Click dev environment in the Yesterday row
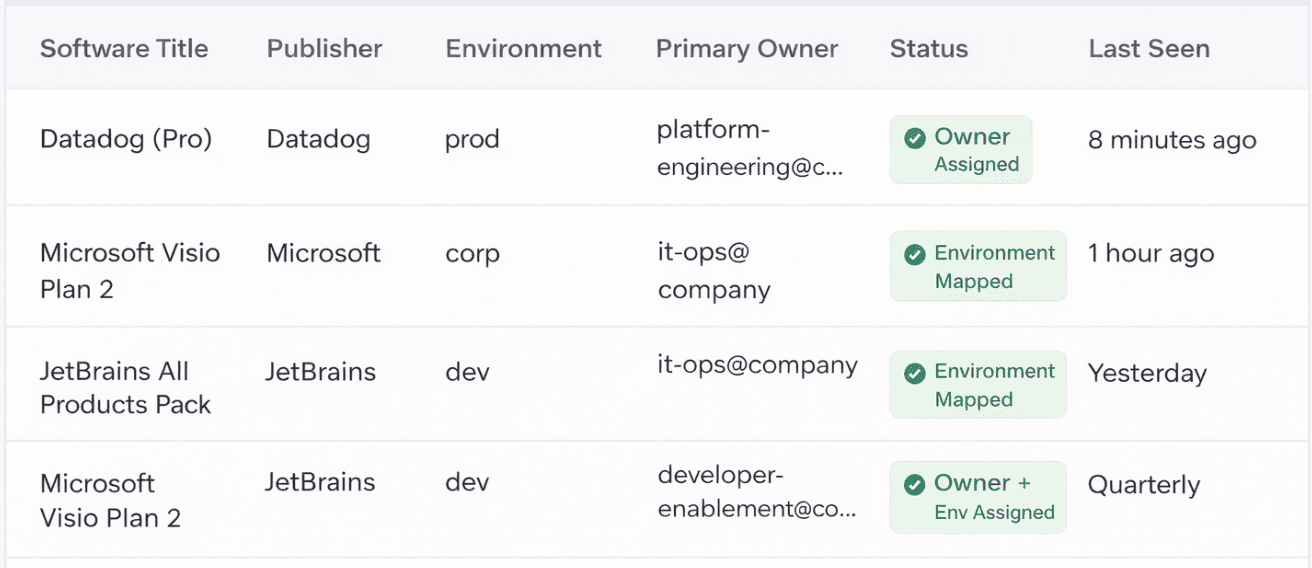The image size is (1312, 568). click(467, 373)
